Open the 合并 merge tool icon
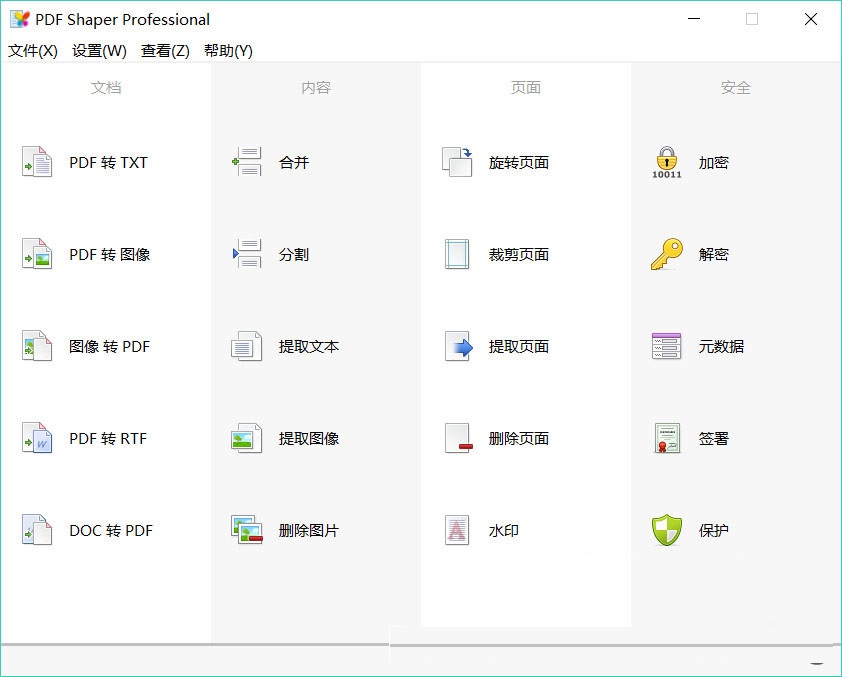 [246, 162]
